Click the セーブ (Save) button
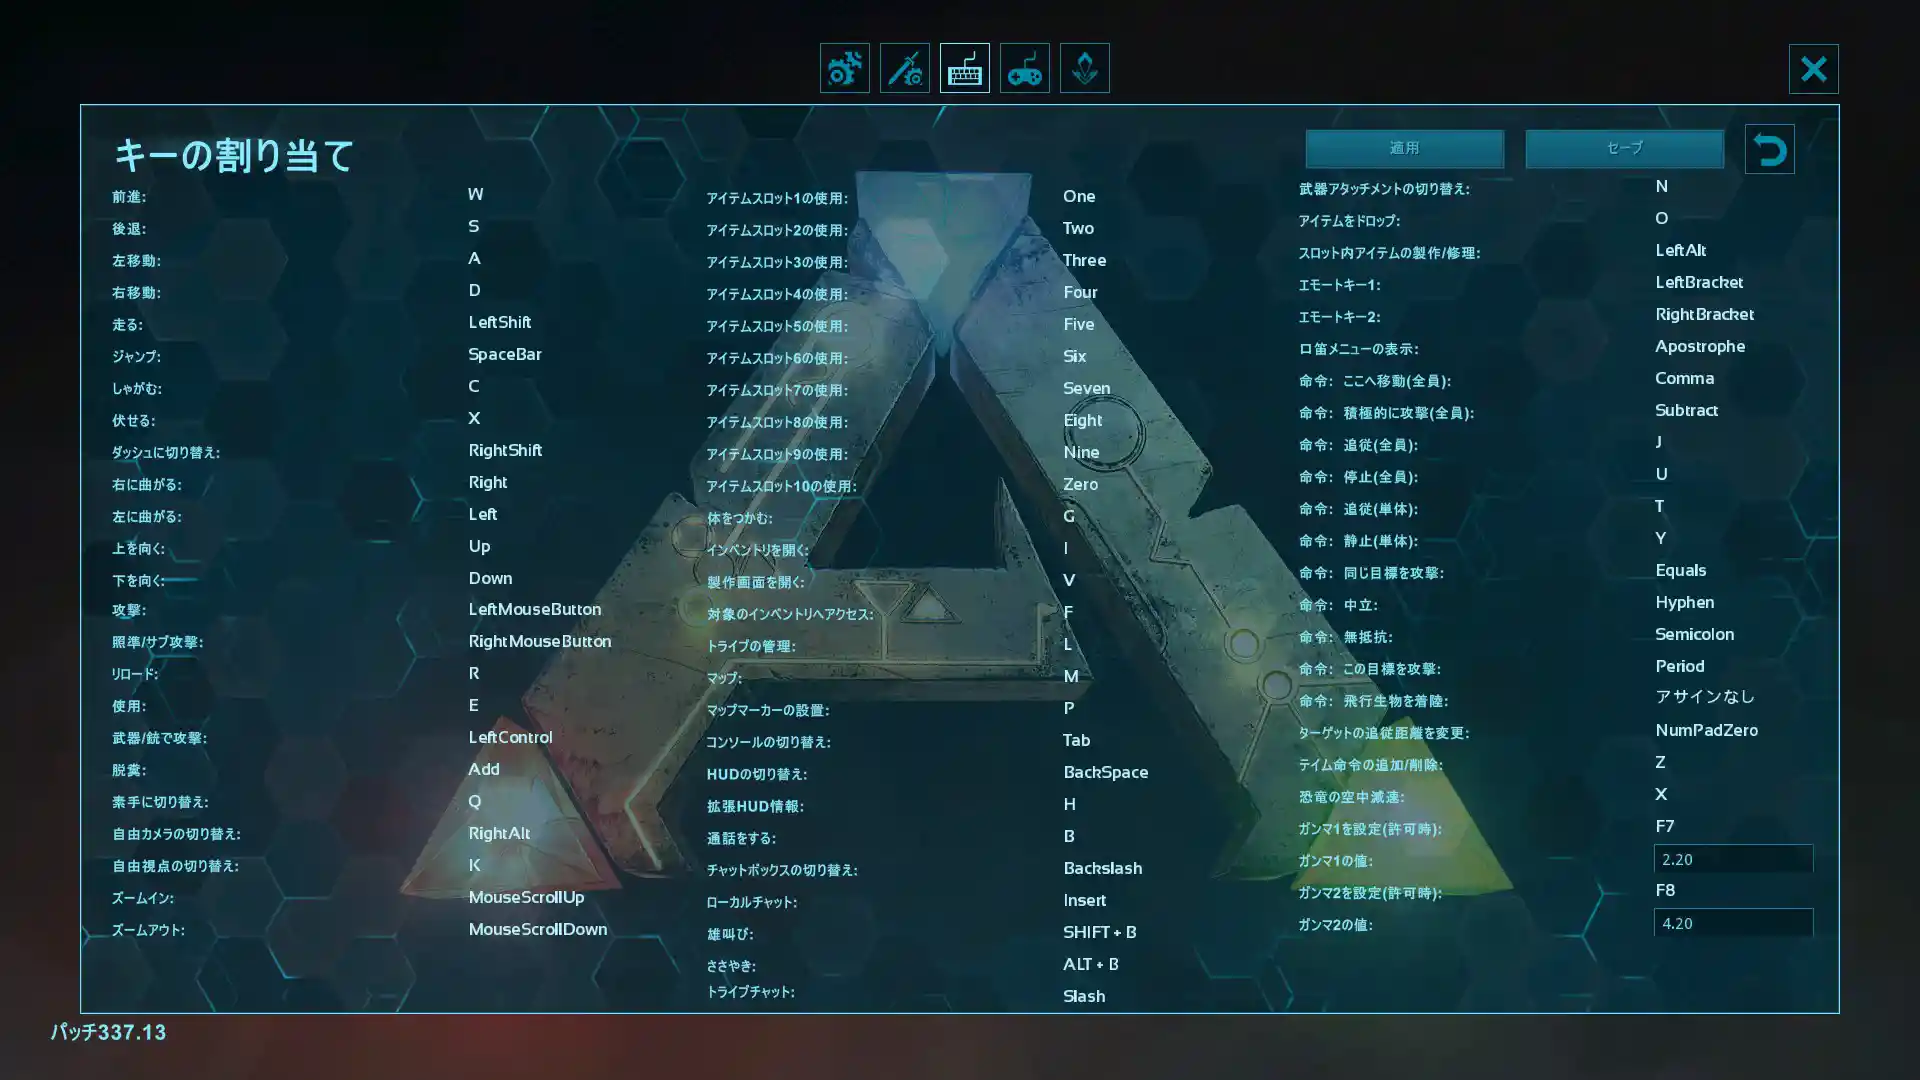1920x1080 pixels. point(1625,148)
